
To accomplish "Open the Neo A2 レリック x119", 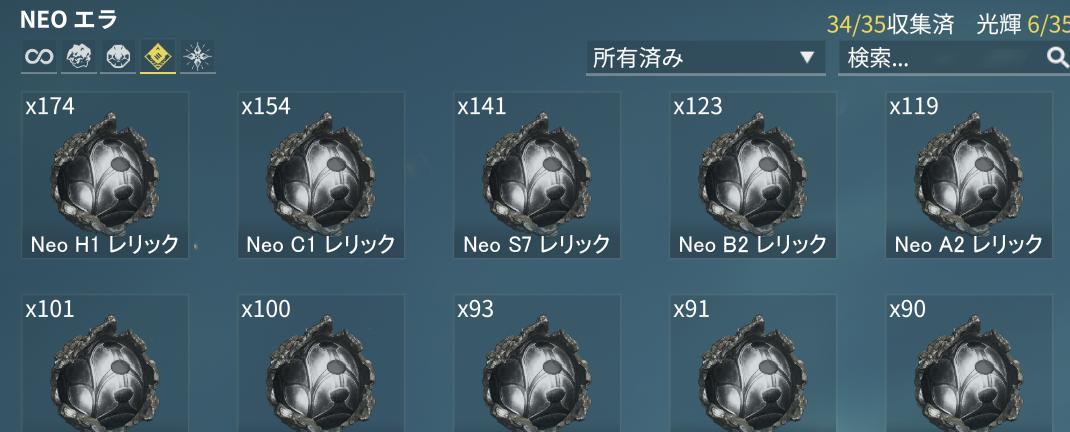I will [x=969, y=175].
